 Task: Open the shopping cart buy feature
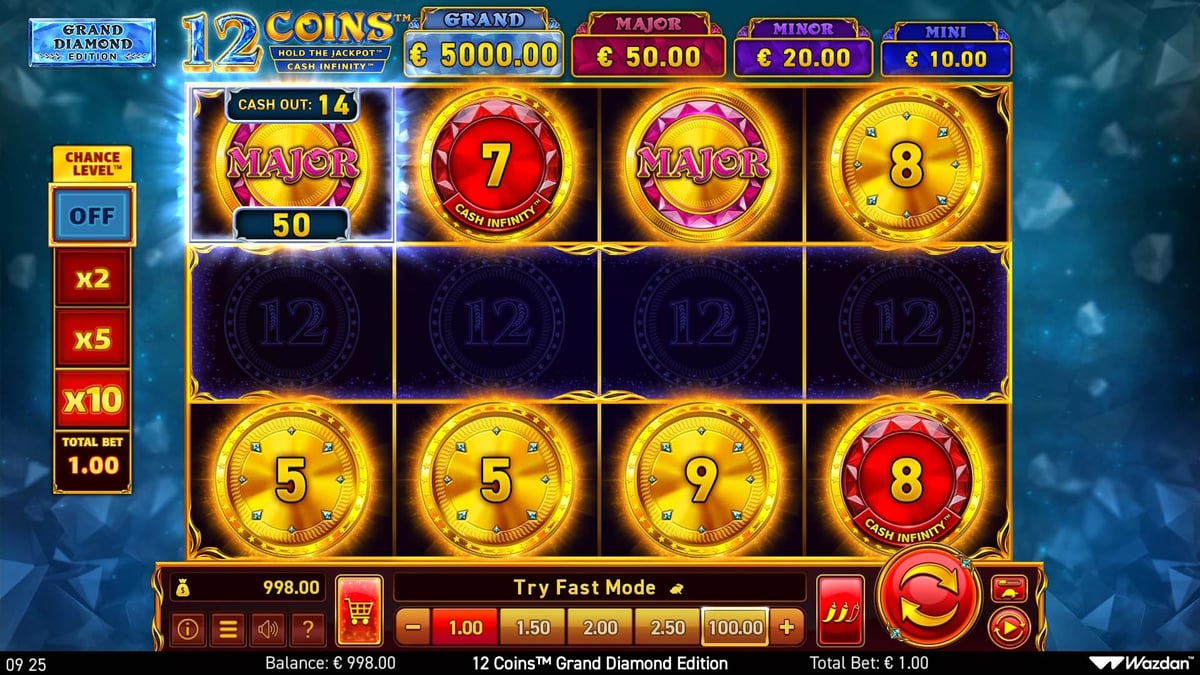(x=359, y=610)
